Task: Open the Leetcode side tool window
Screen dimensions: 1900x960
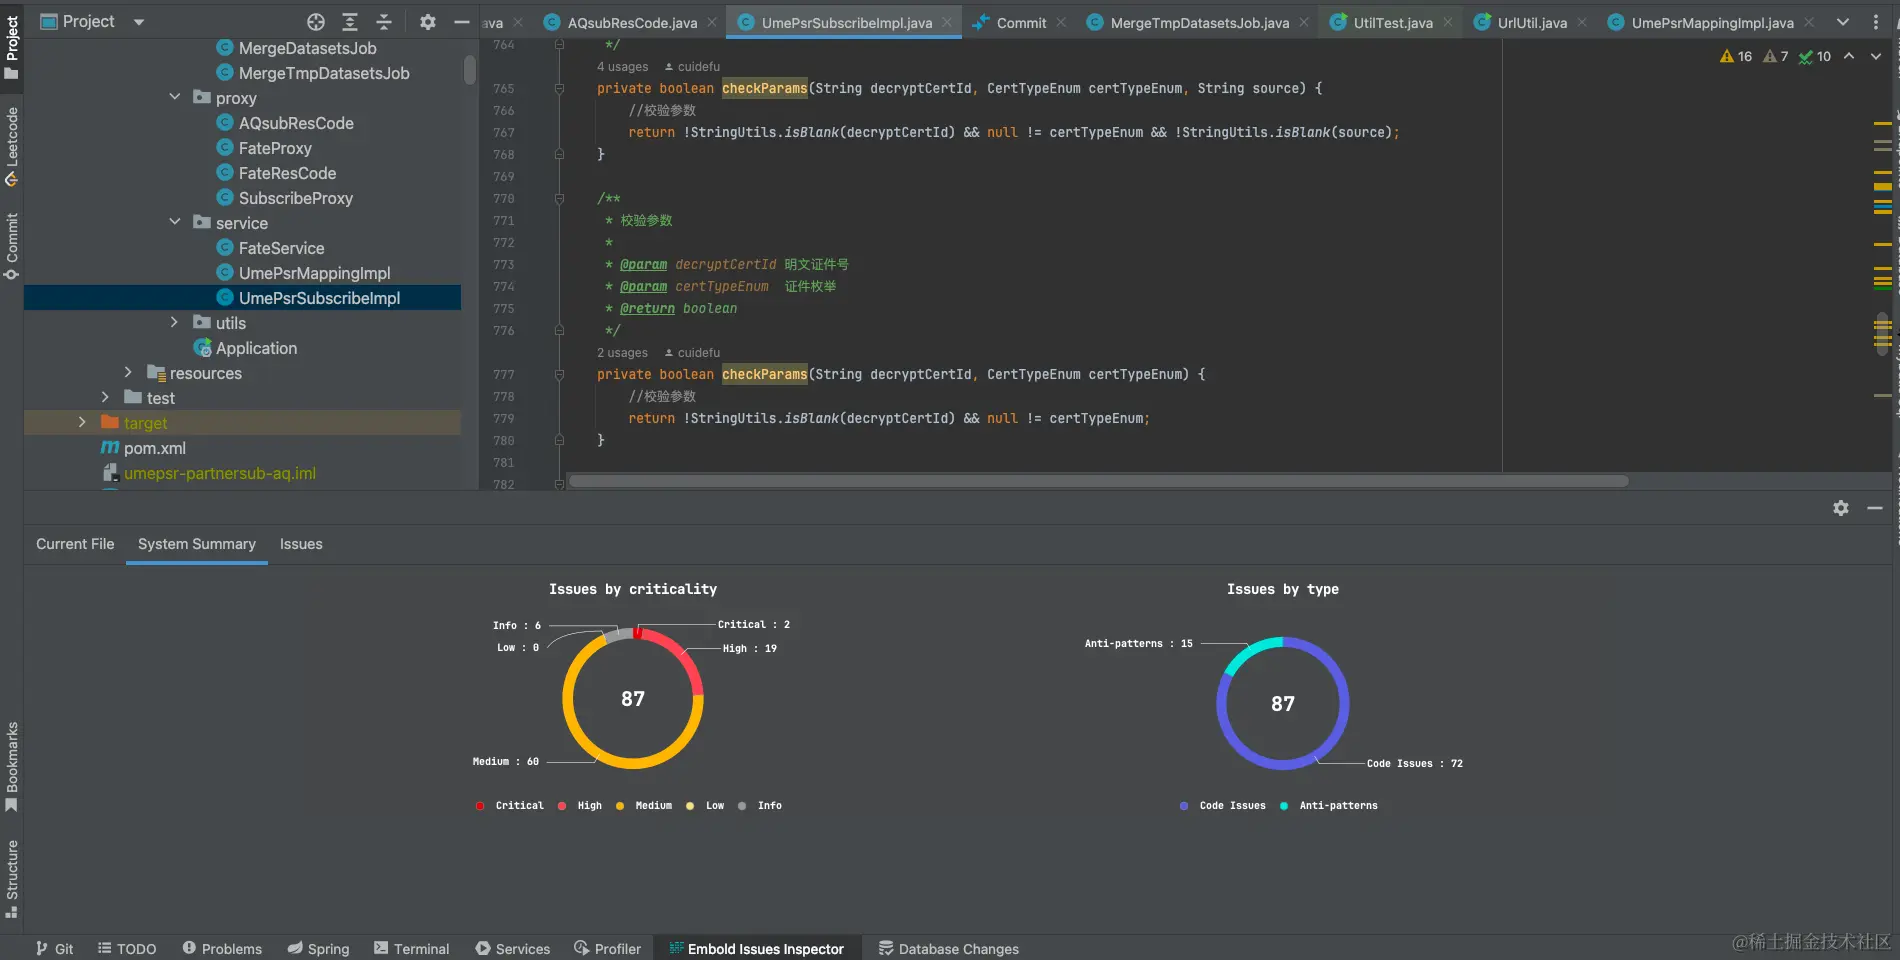Action: (x=12, y=147)
